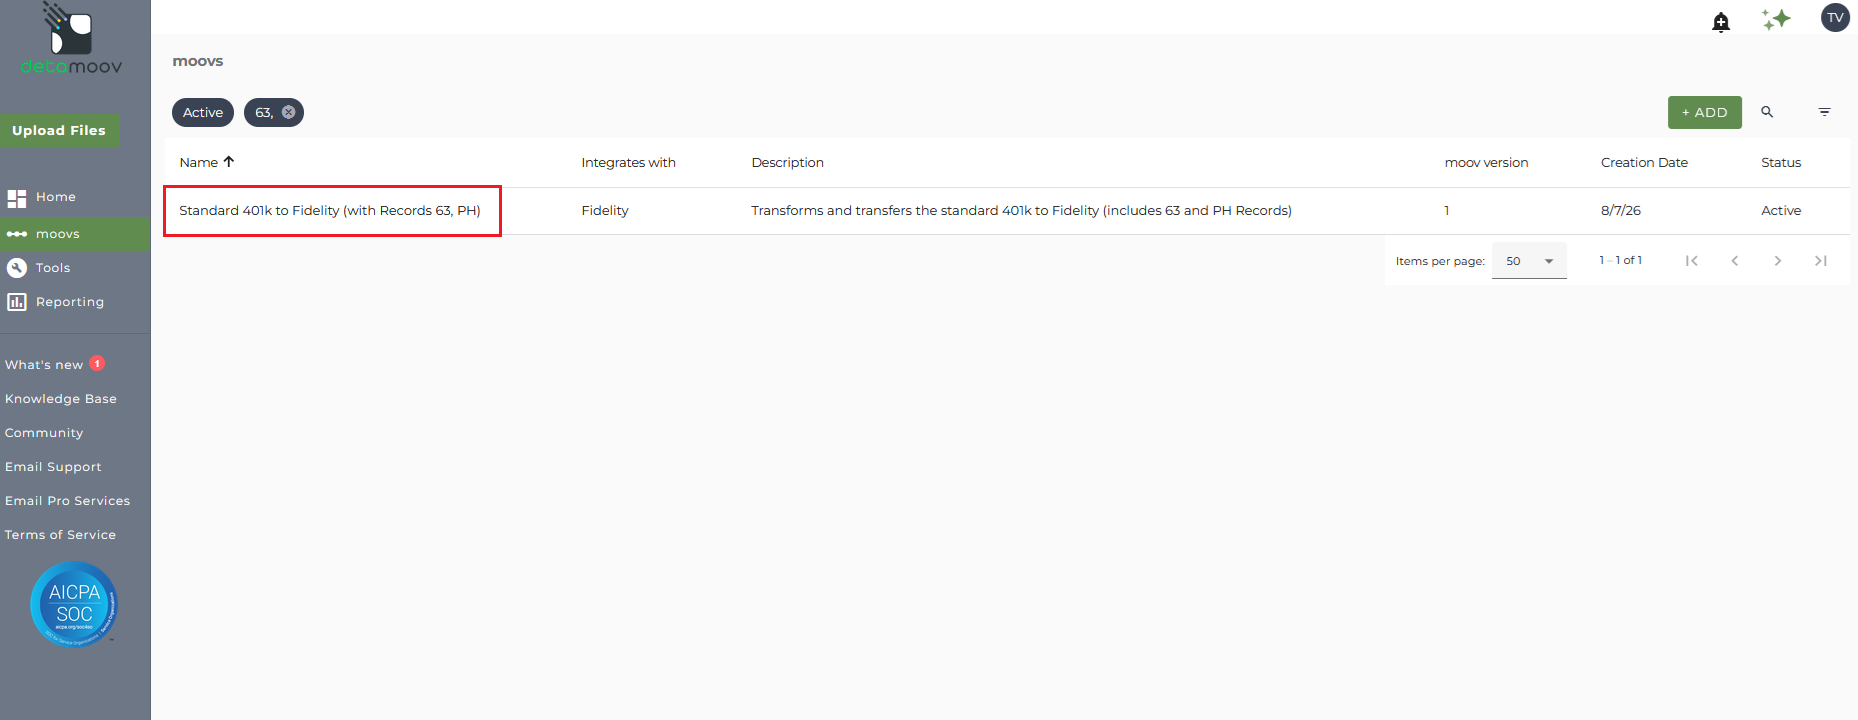Remove the 63 filter chip
This screenshot has height=720, width=1858.
[x=288, y=112]
